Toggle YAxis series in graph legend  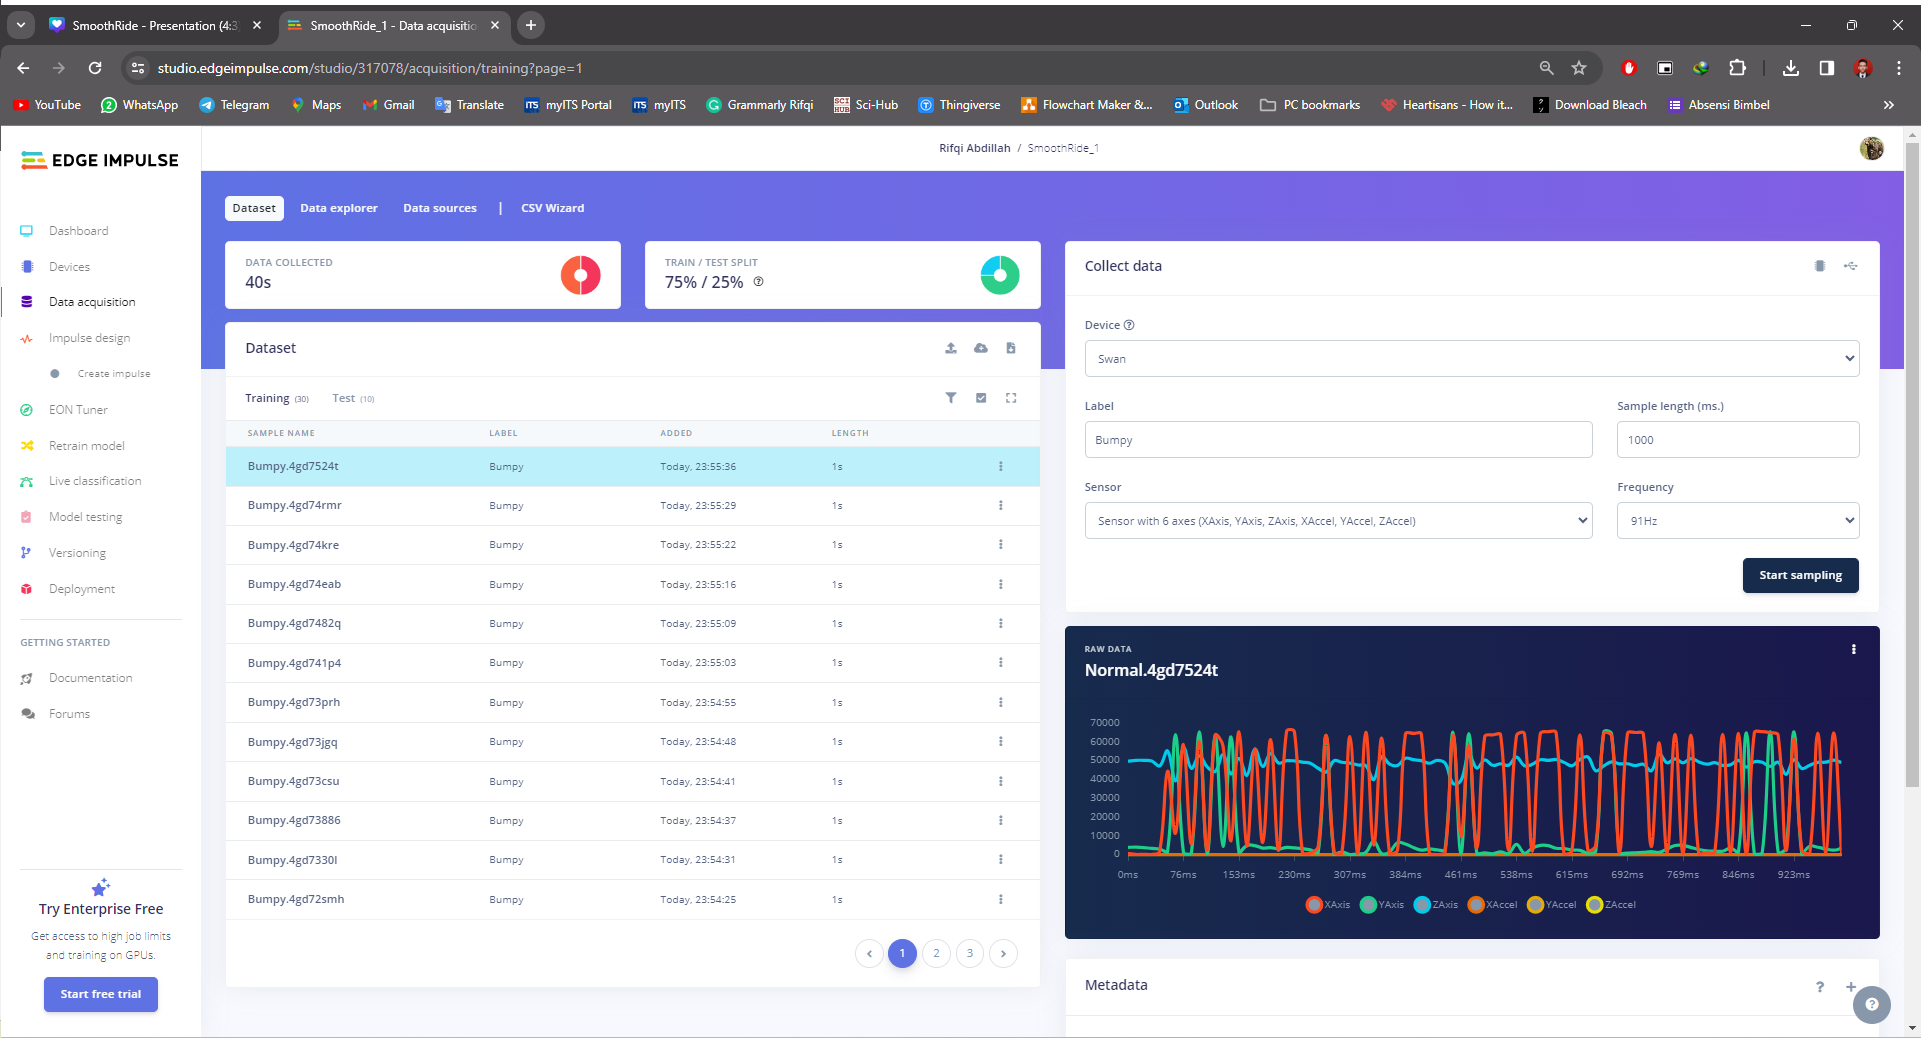pos(1382,905)
